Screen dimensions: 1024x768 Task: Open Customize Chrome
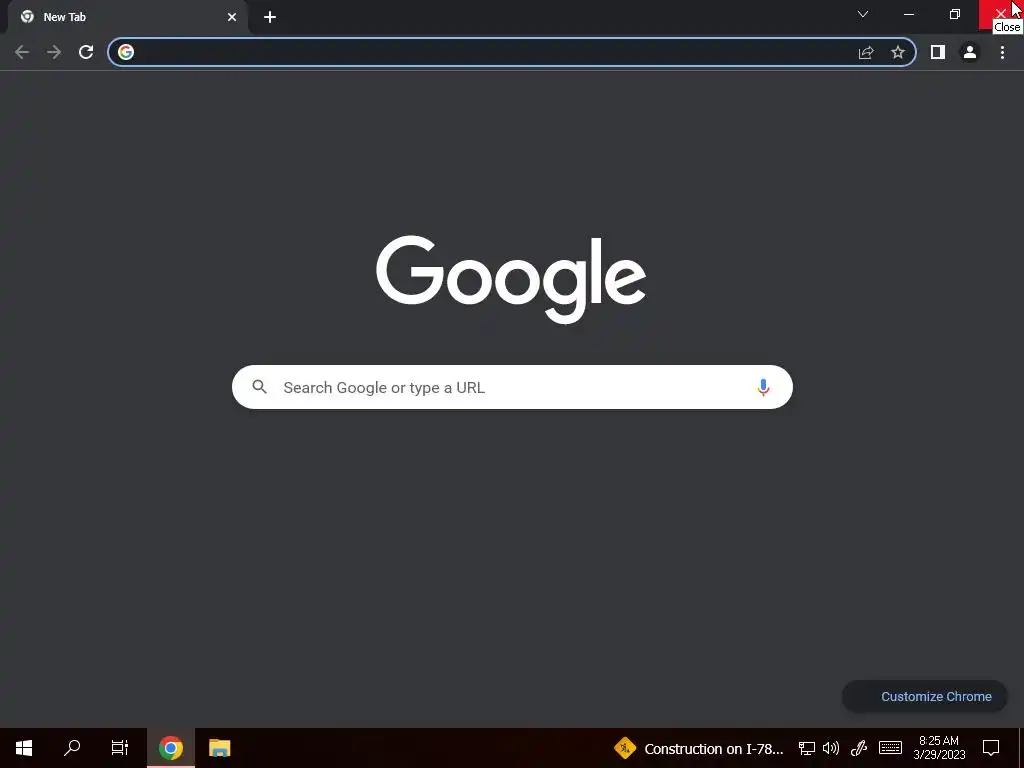(x=925, y=696)
